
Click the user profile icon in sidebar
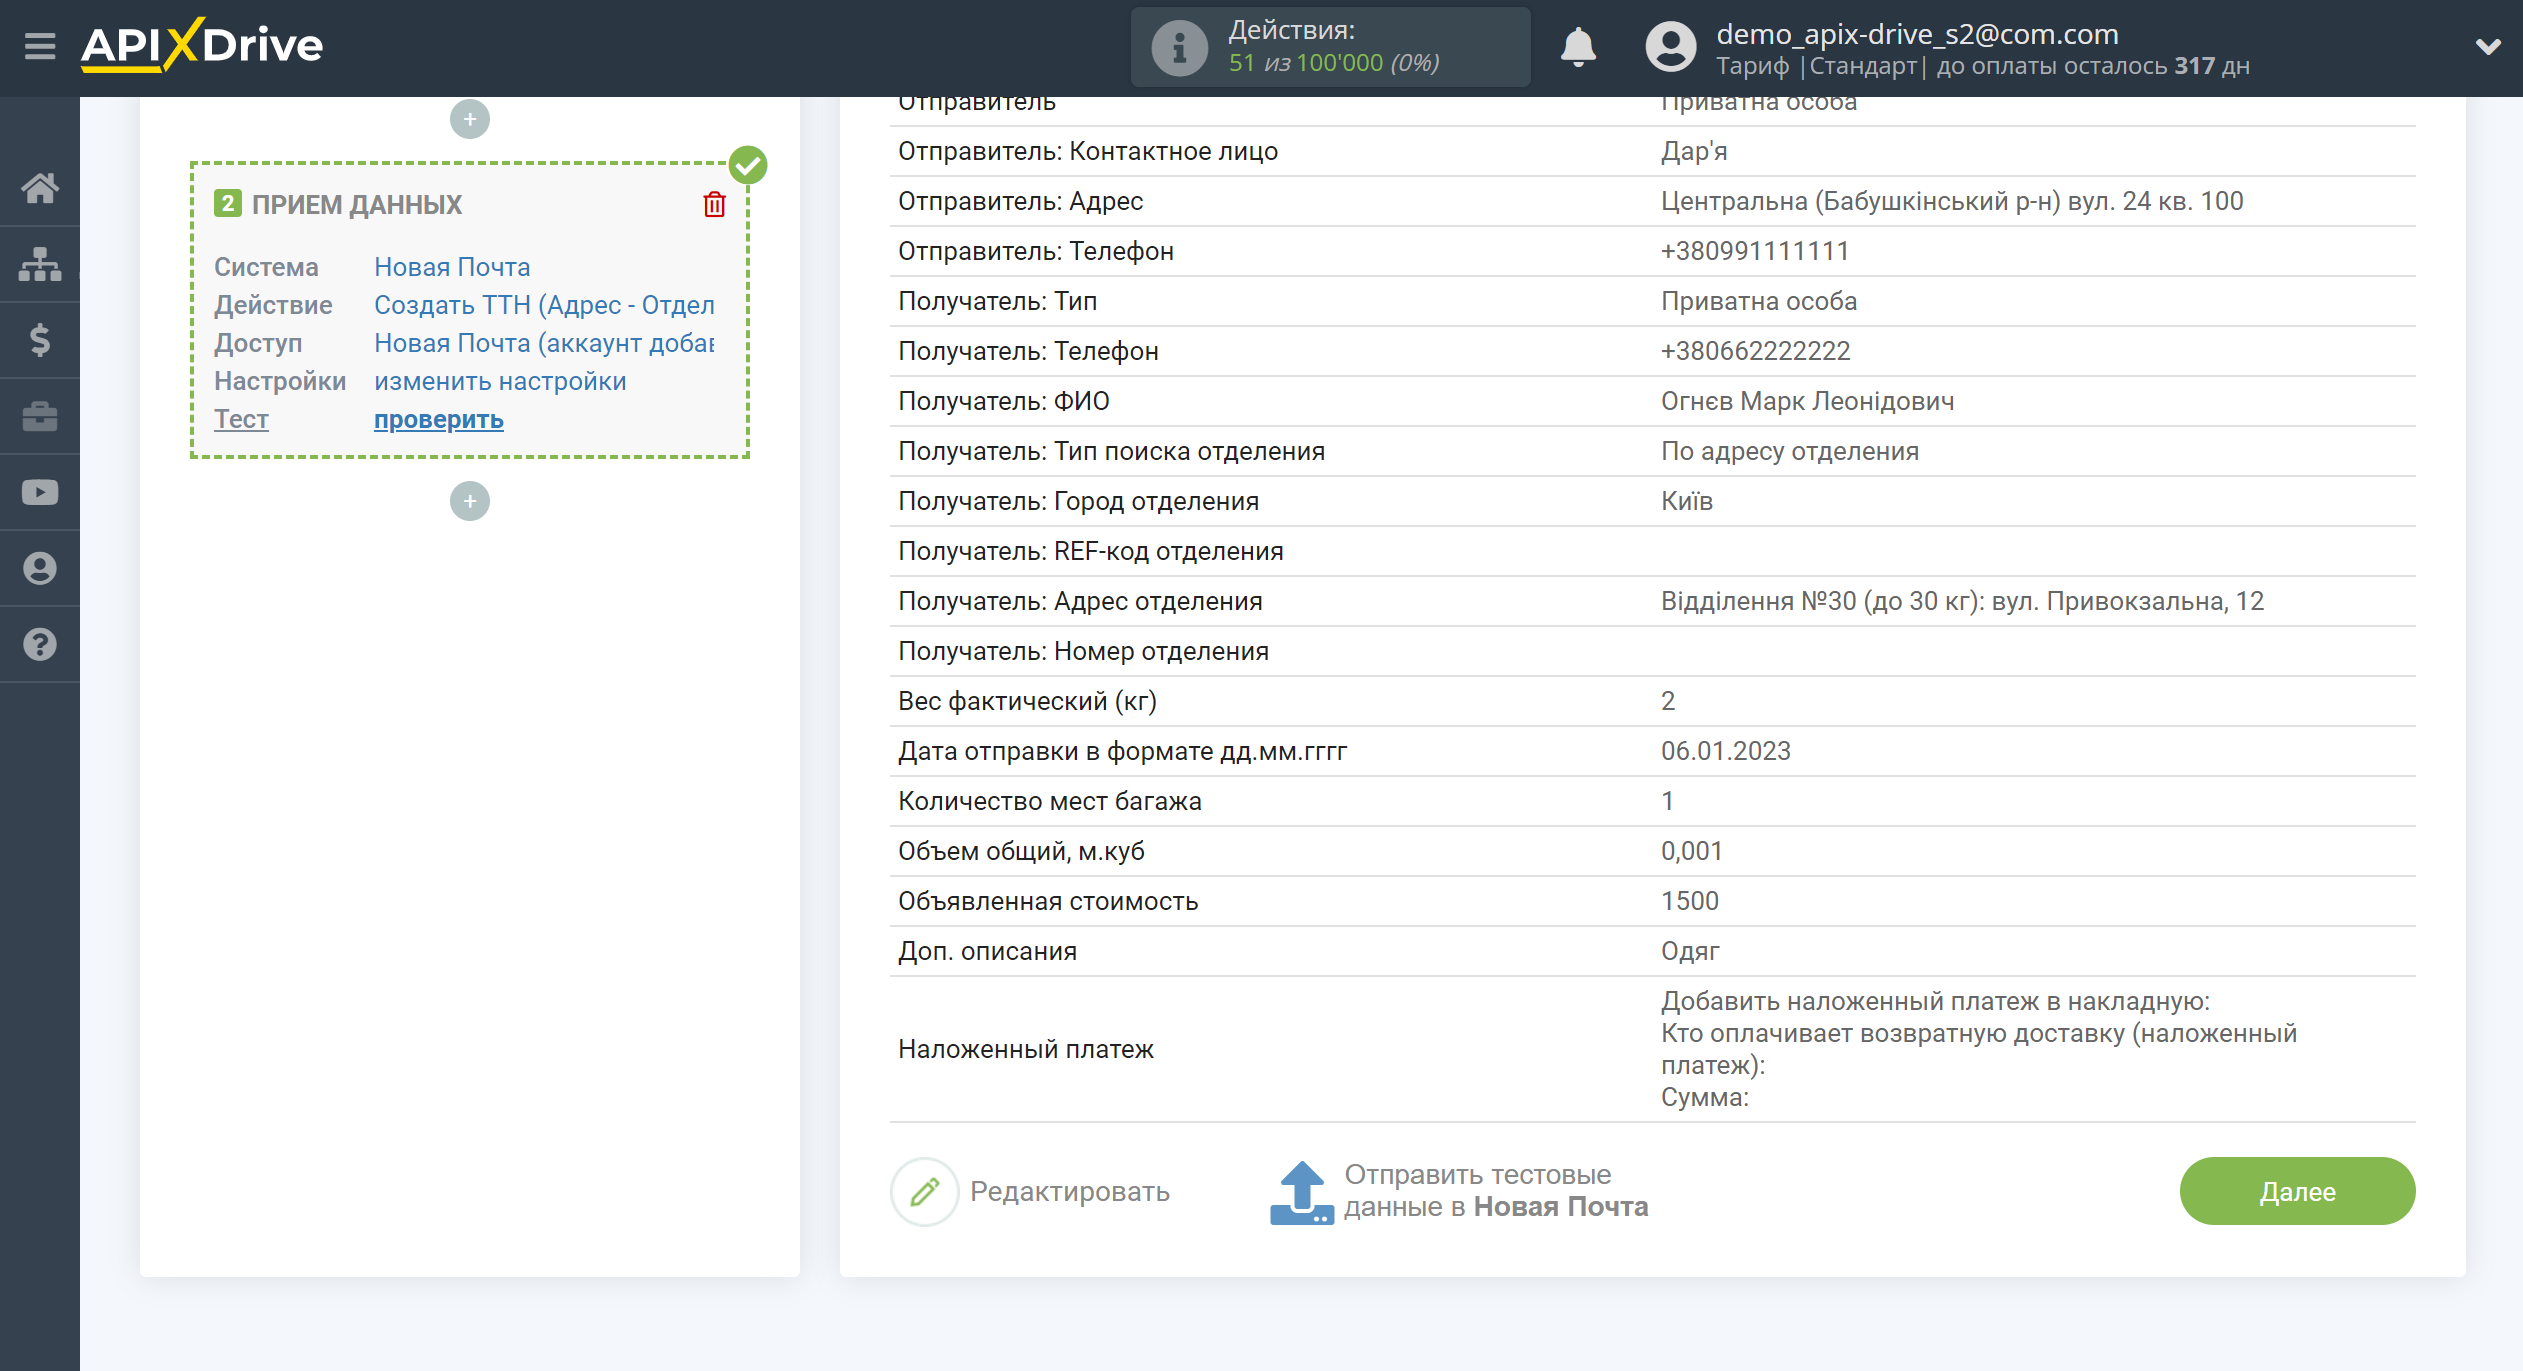(x=41, y=567)
